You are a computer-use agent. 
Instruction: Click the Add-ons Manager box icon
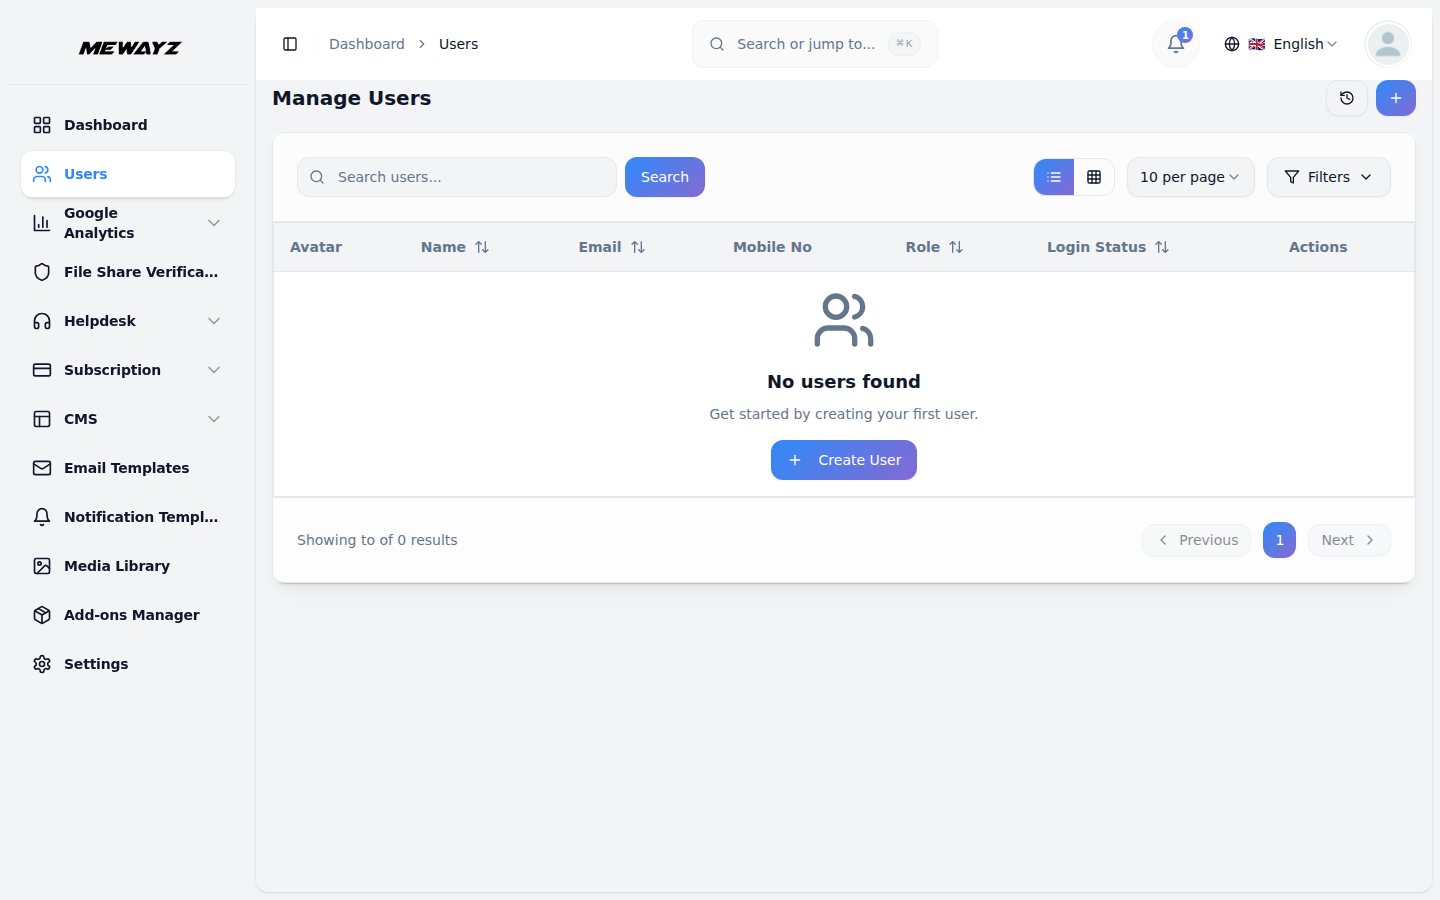coord(41,615)
